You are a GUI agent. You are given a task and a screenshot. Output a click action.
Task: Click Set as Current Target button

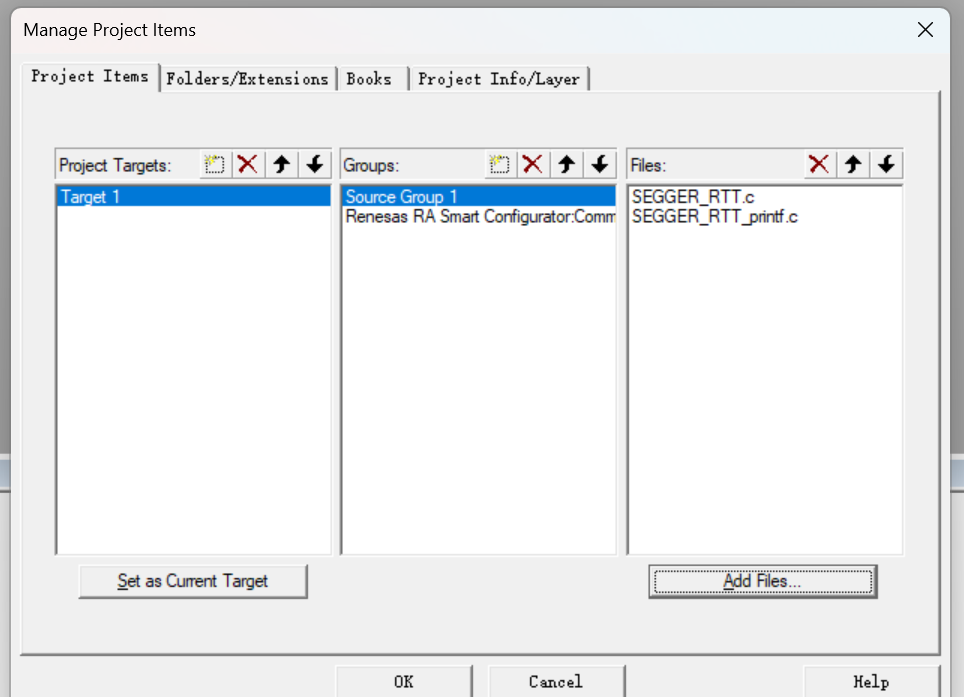[193, 581]
